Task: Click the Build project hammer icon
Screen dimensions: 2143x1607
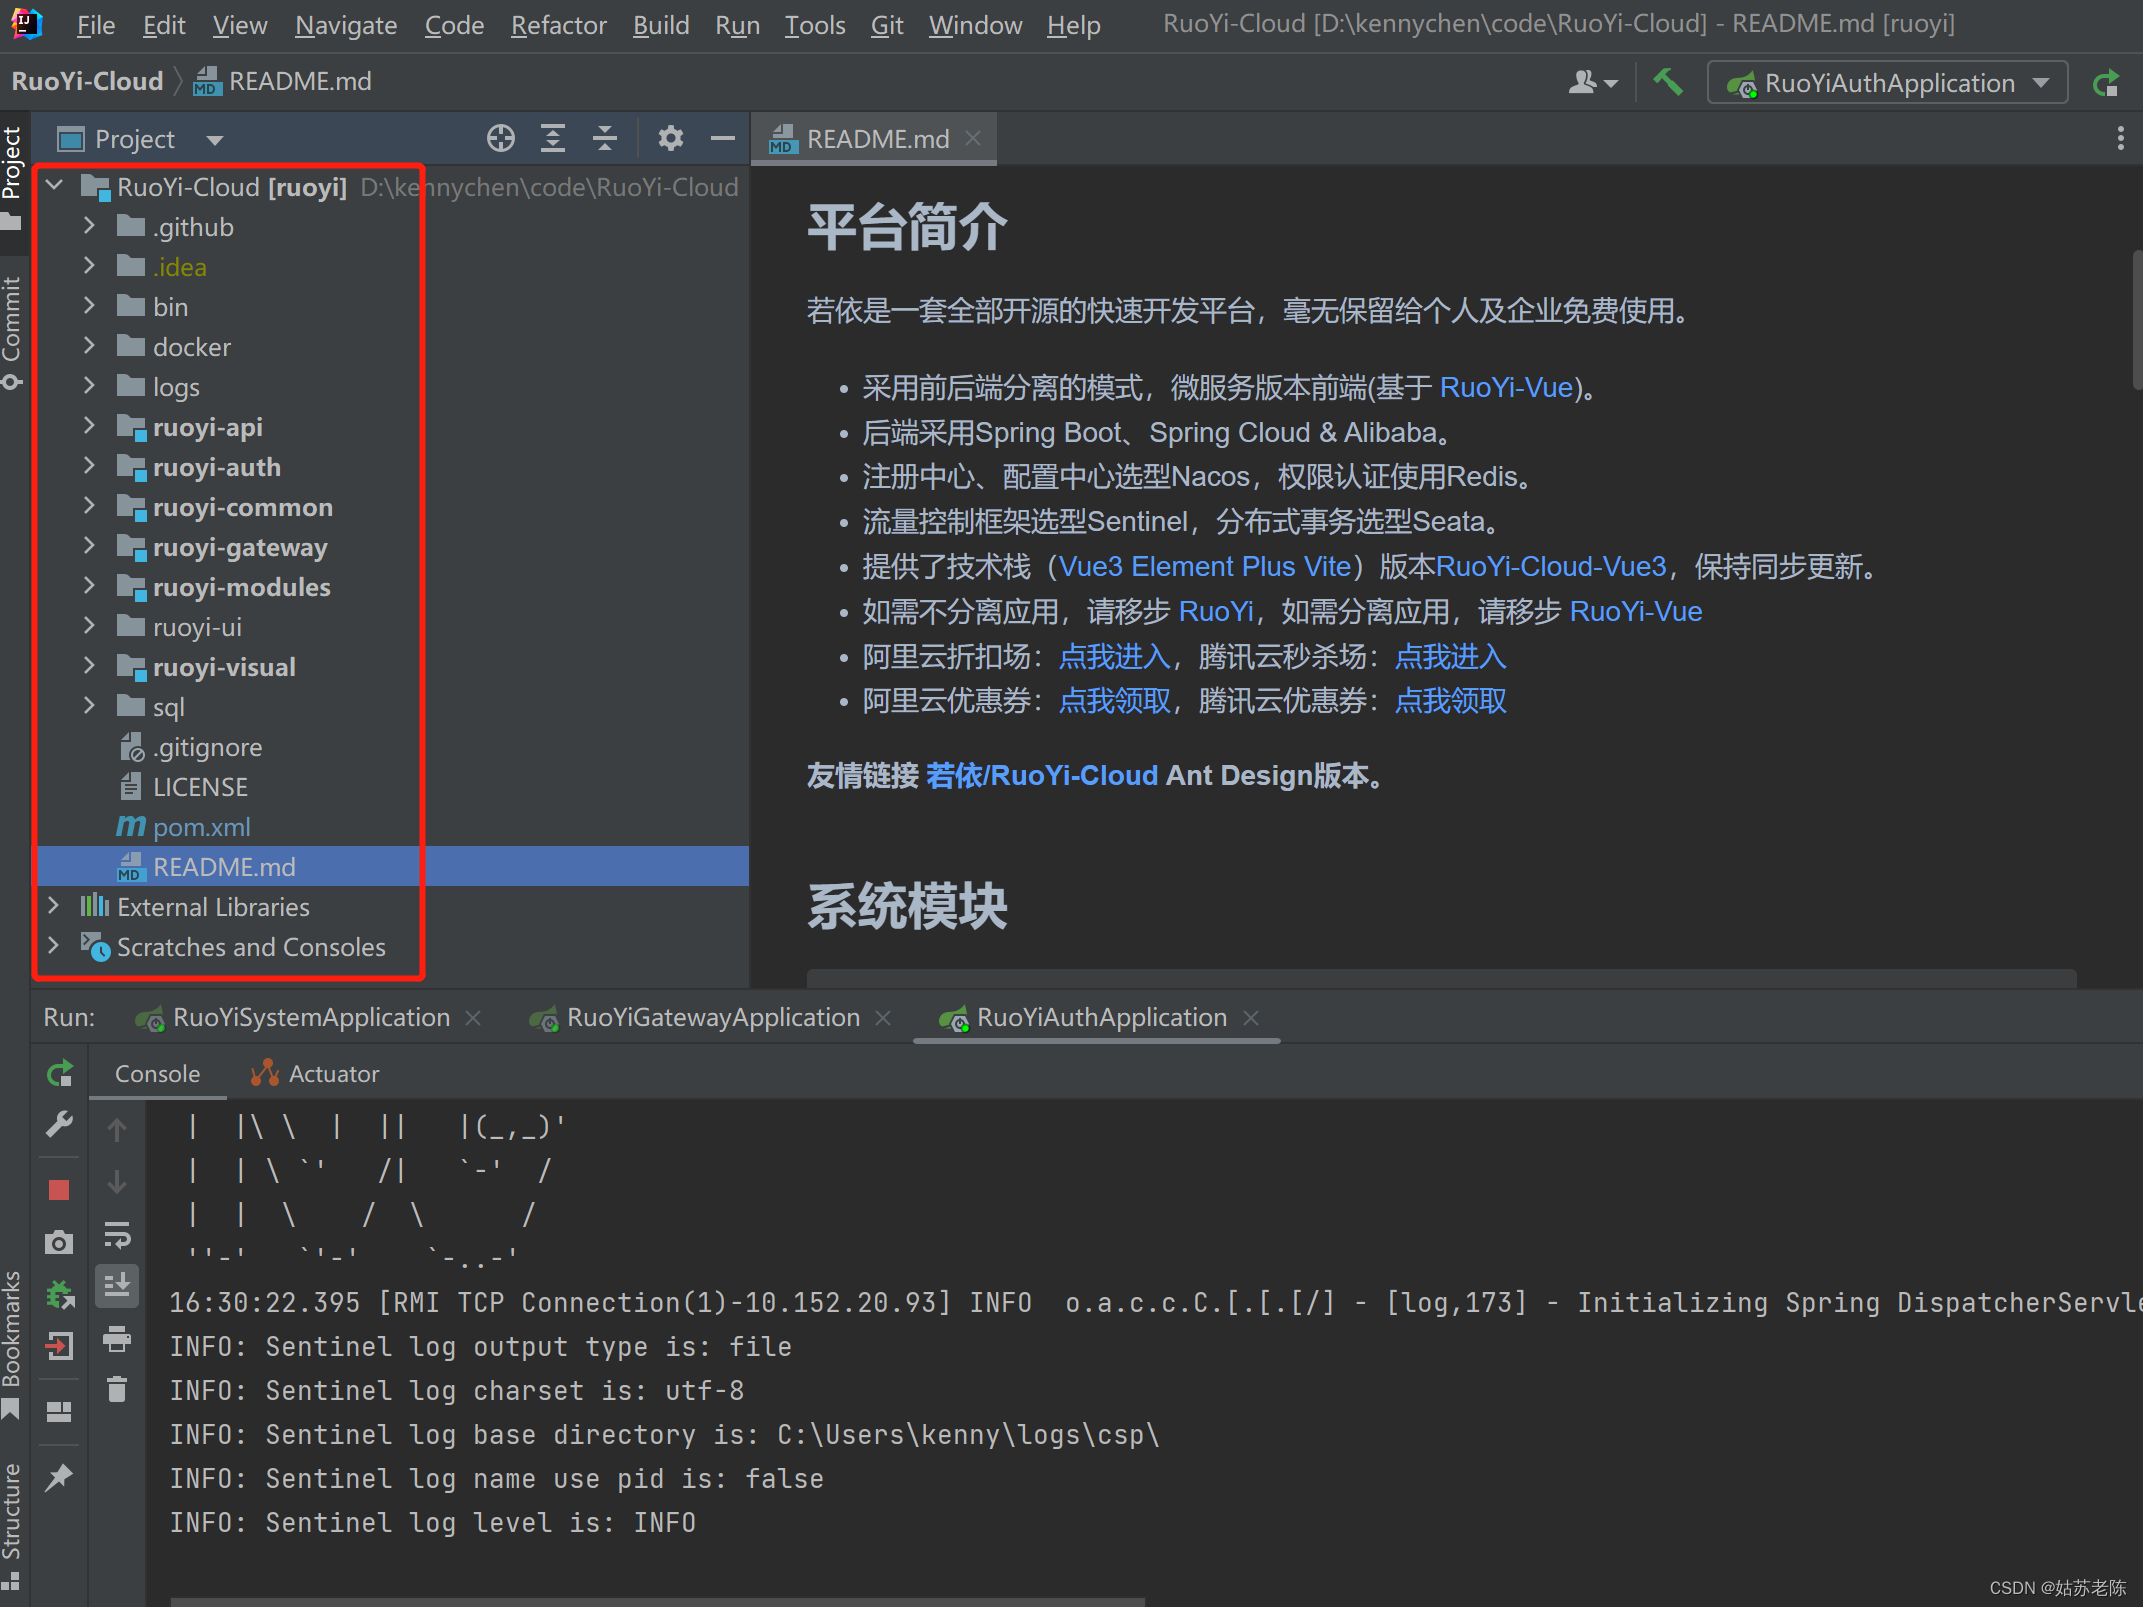Action: [1667, 82]
